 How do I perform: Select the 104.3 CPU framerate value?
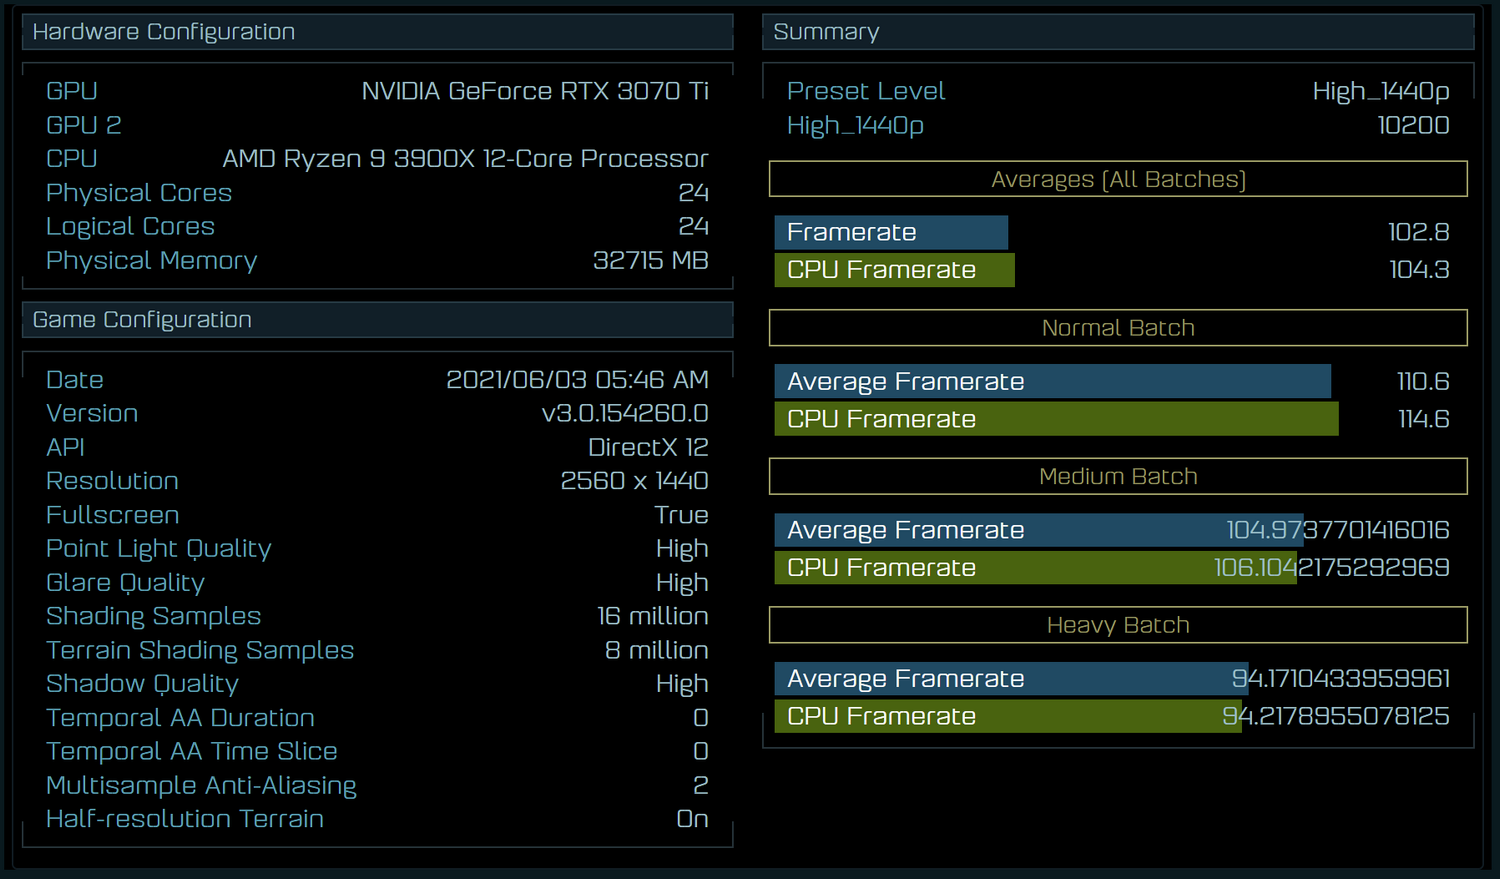[x=1420, y=270]
